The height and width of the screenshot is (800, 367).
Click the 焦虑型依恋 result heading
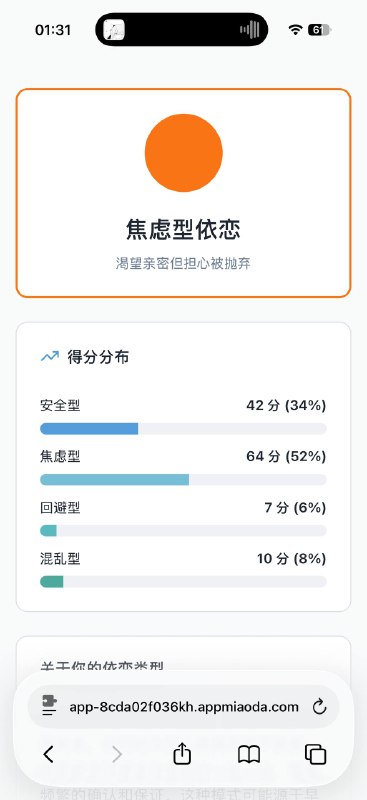click(x=183, y=230)
